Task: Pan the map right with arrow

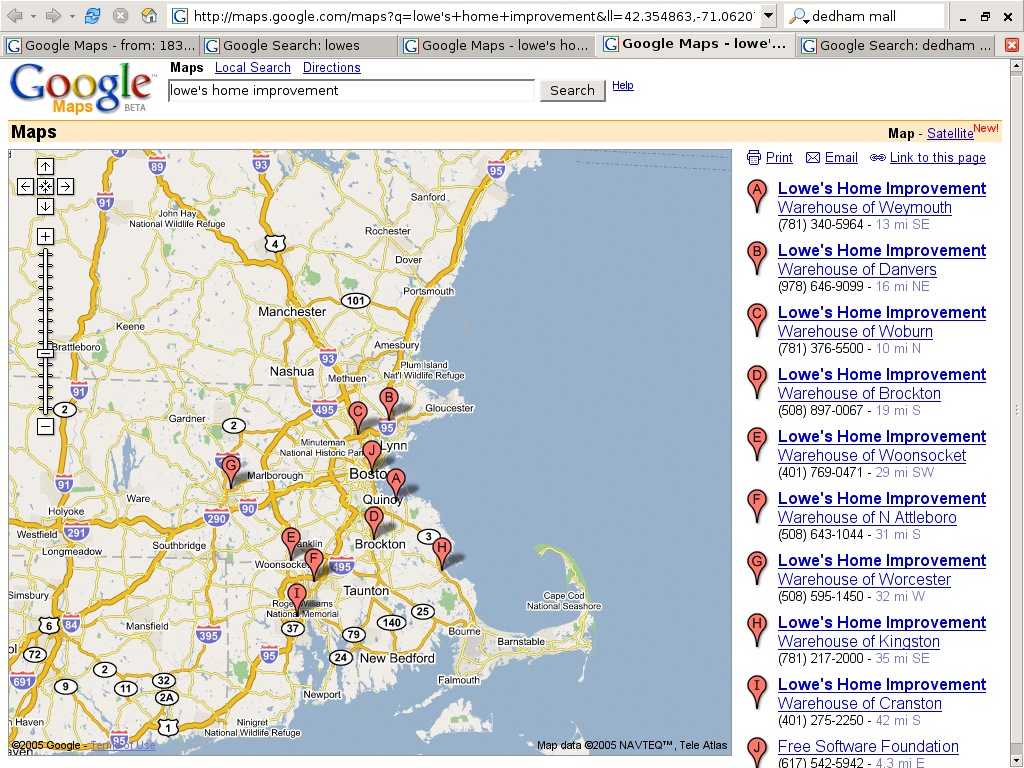Action: click(65, 186)
